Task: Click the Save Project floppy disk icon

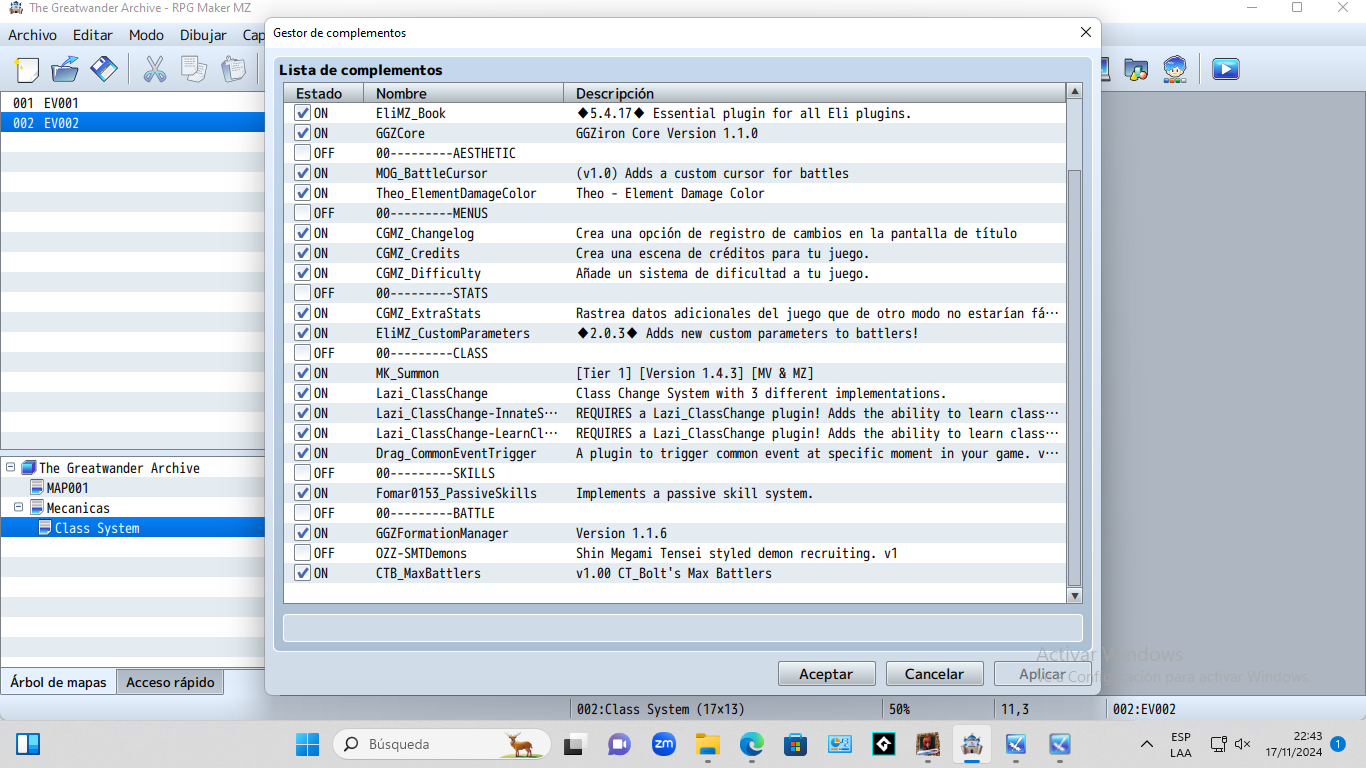Action: pos(104,69)
